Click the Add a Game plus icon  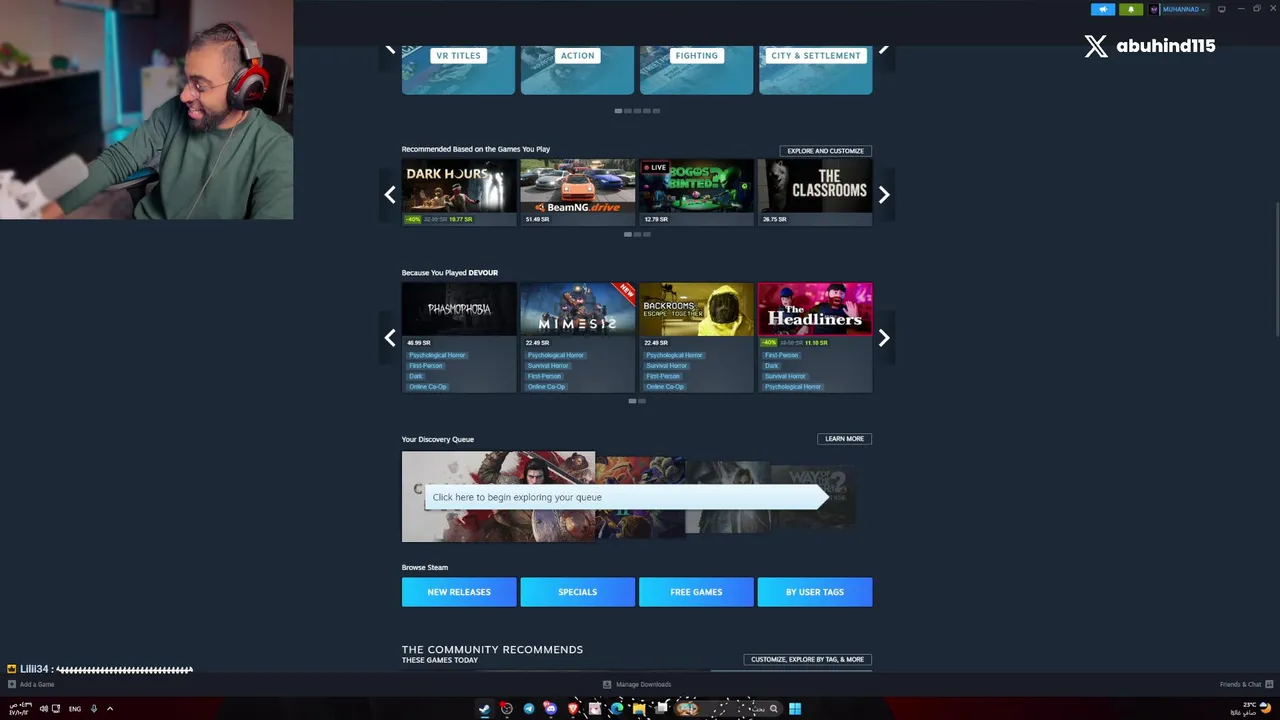point(12,684)
